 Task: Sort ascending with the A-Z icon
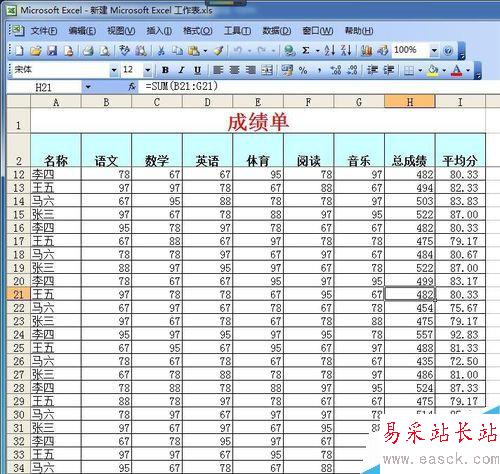click(330, 51)
